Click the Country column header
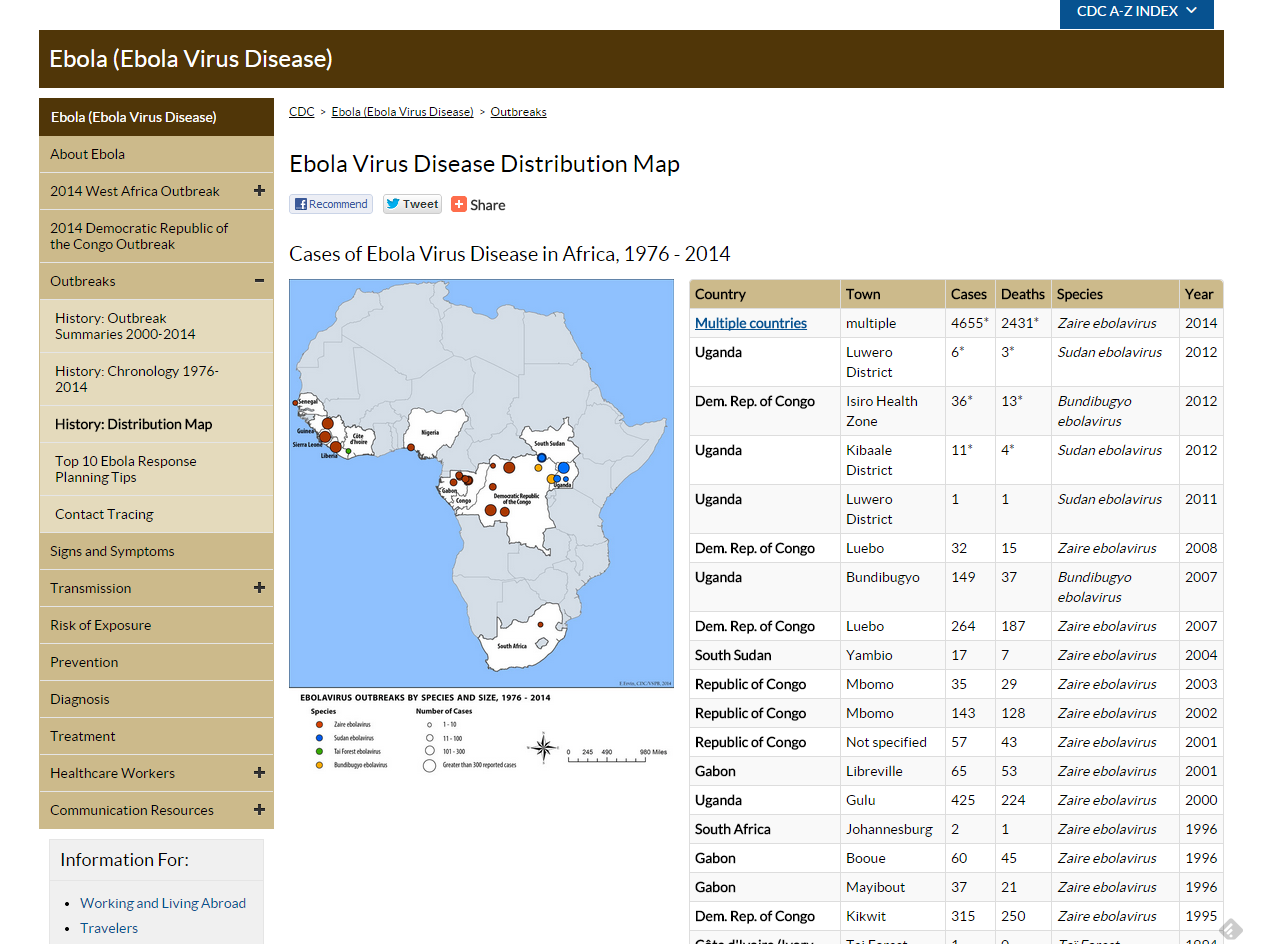 point(765,294)
